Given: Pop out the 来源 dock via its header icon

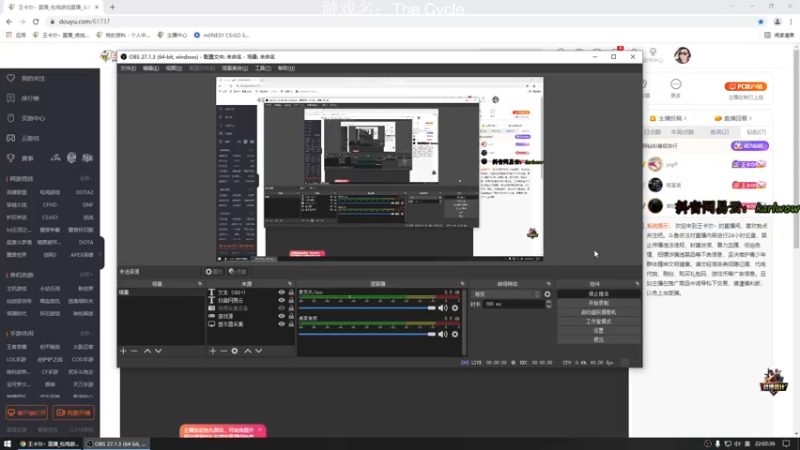Looking at the screenshot, I should coord(290,284).
